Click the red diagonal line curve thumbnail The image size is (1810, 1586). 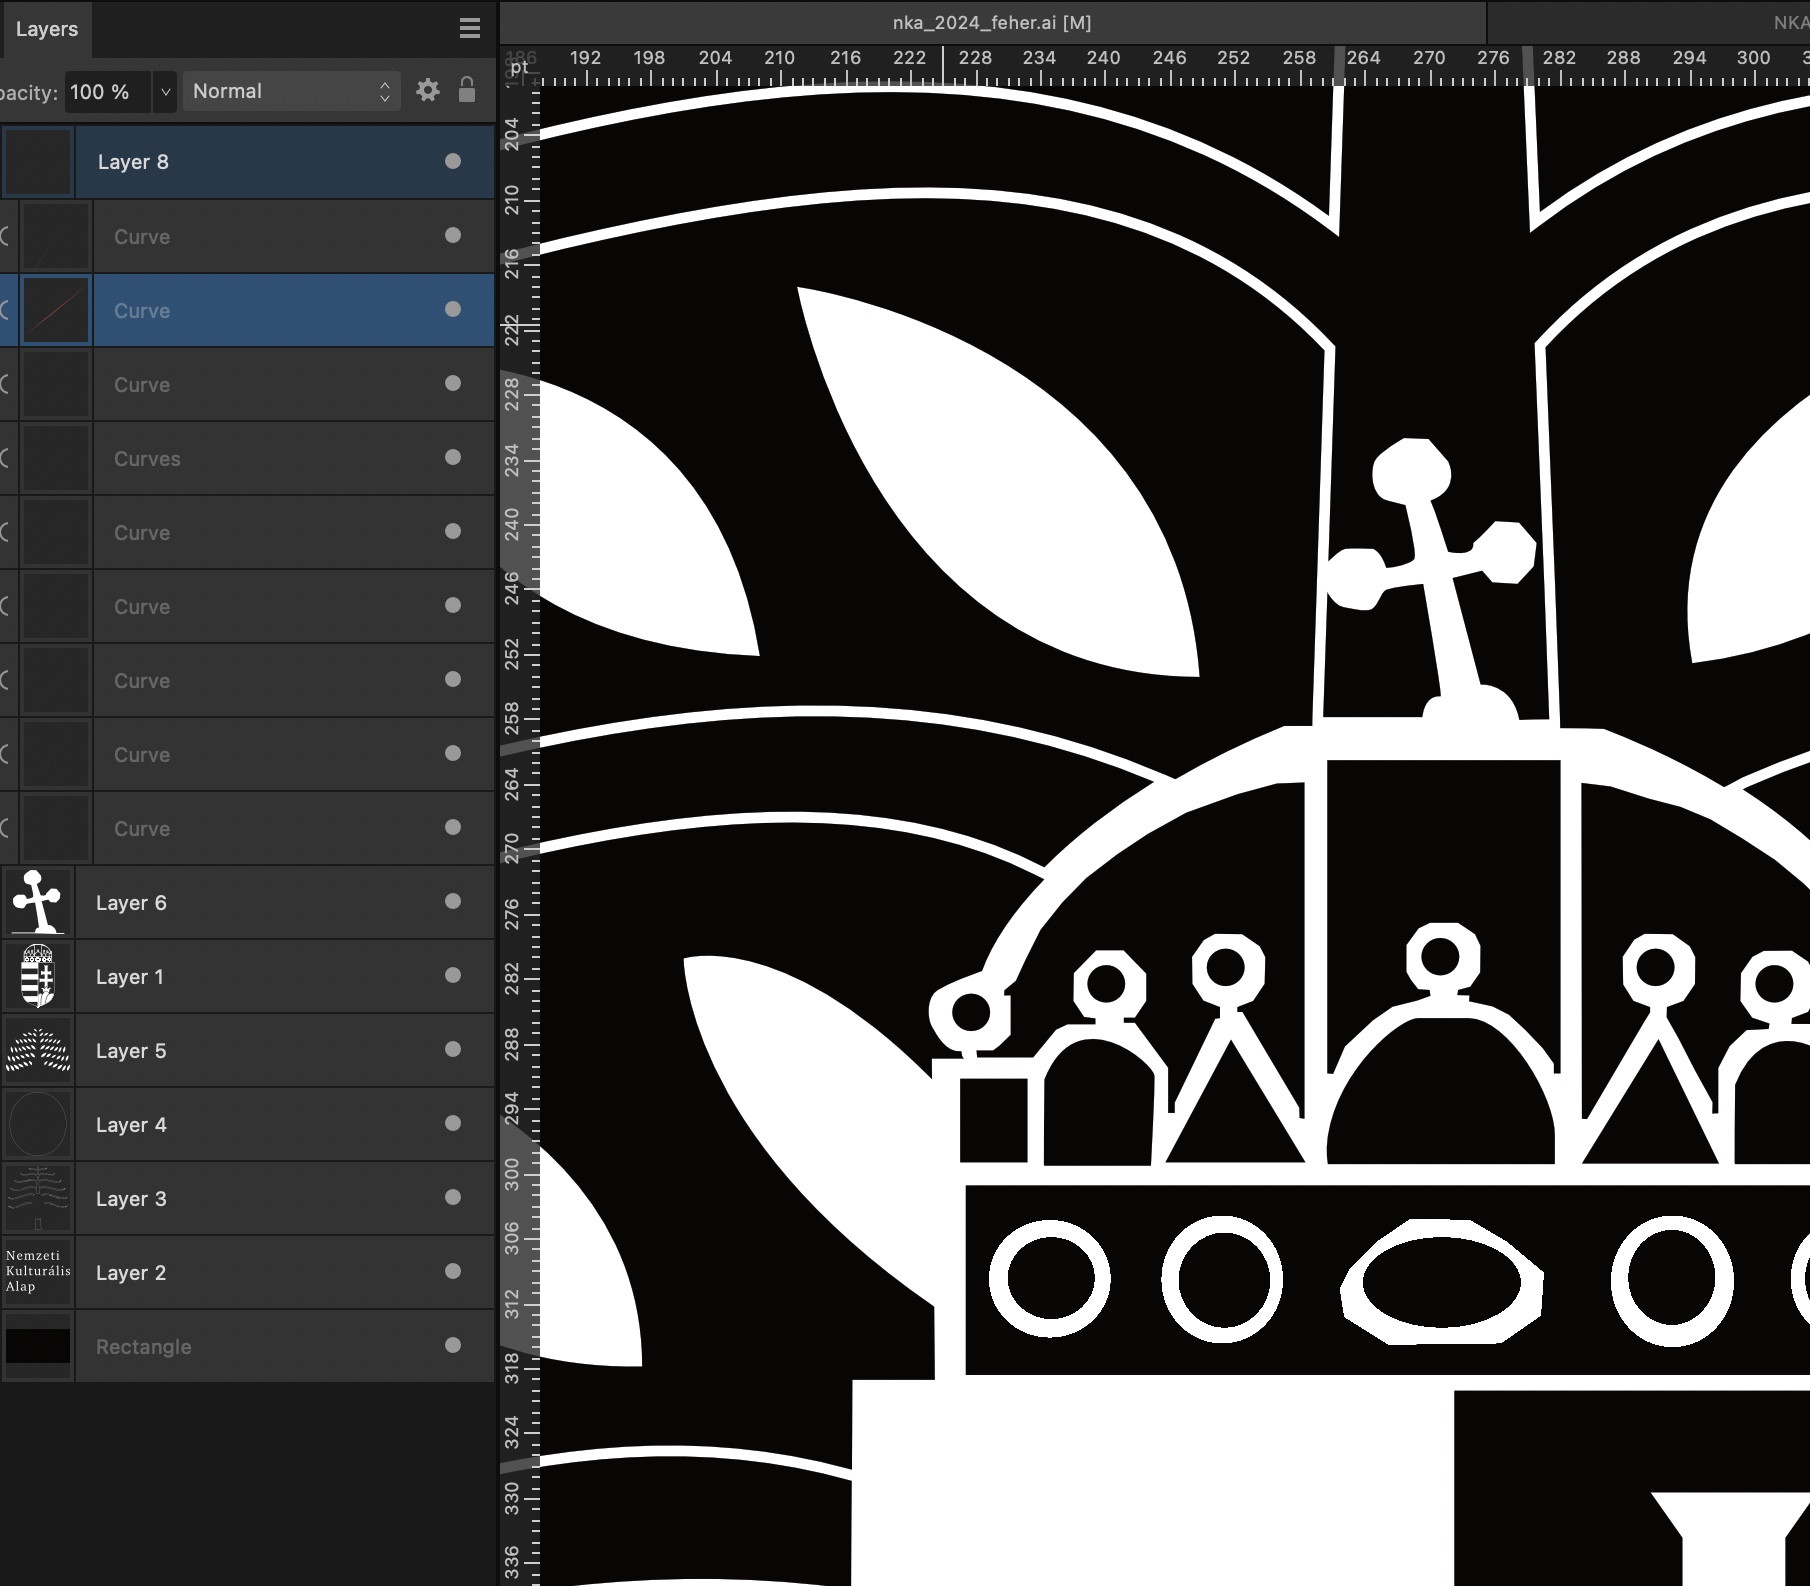pos(56,310)
